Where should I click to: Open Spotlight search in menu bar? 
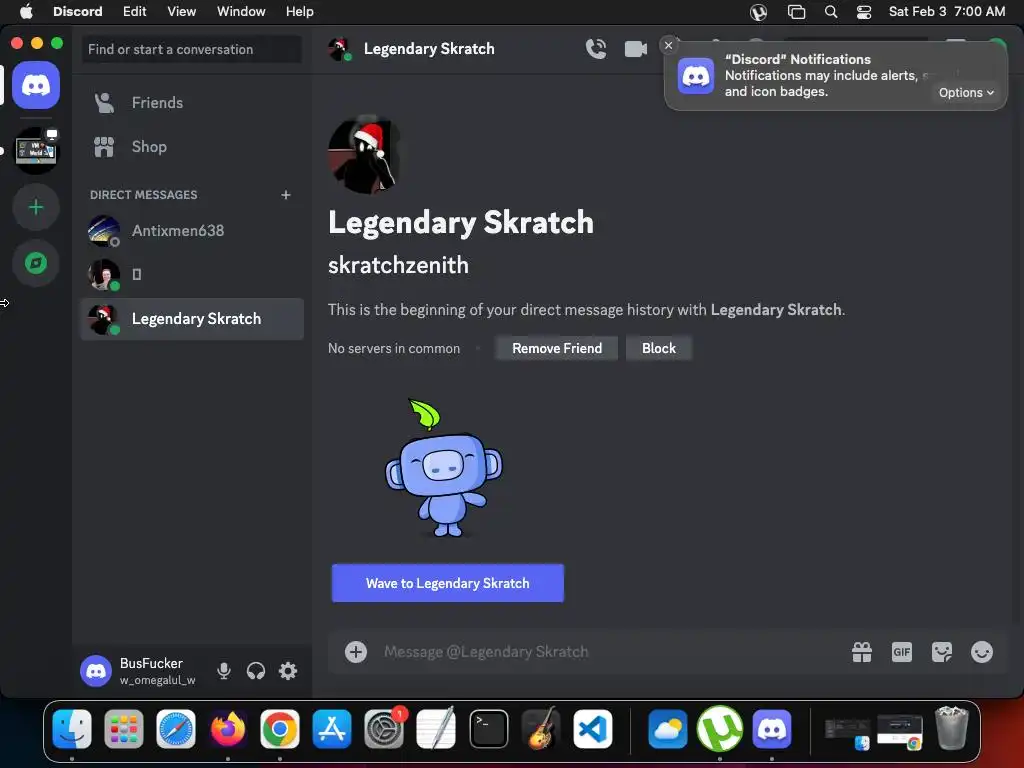[831, 12]
